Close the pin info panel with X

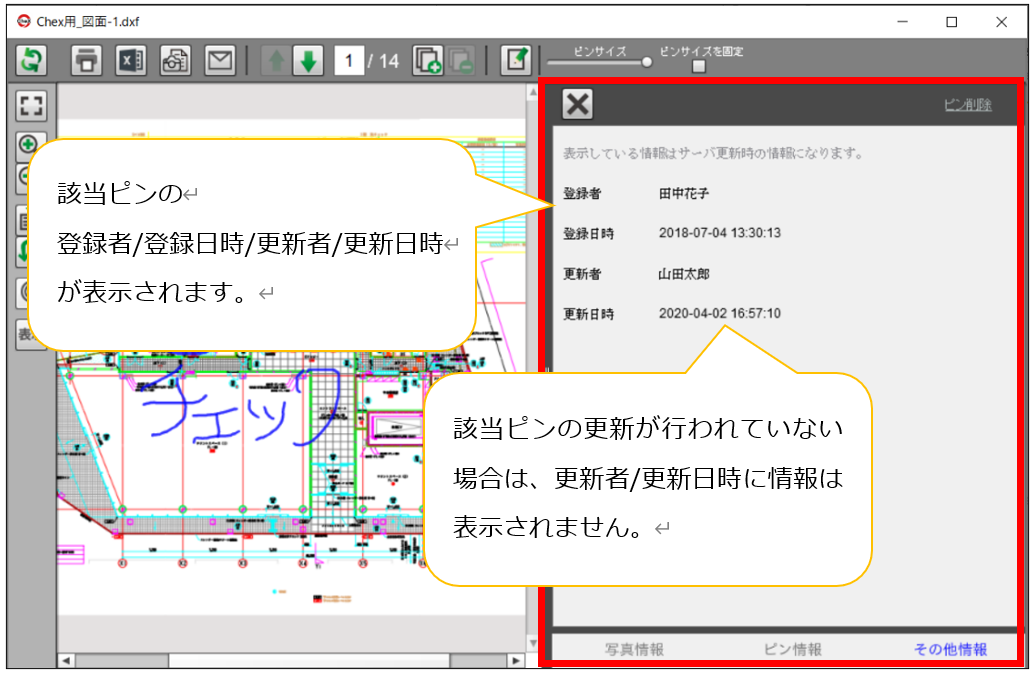pos(578,104)
